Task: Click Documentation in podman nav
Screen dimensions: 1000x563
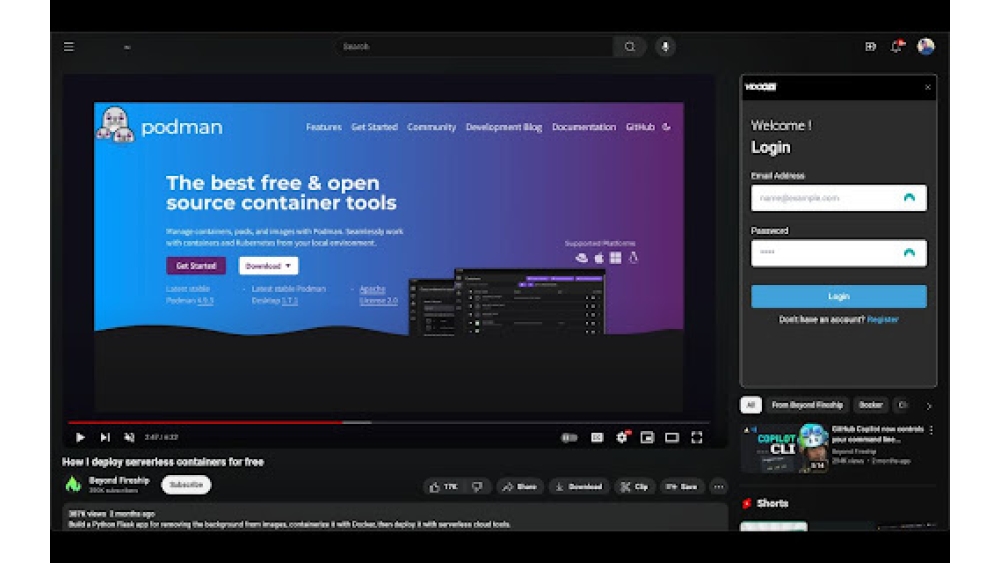Action: (x=584, y=127)
